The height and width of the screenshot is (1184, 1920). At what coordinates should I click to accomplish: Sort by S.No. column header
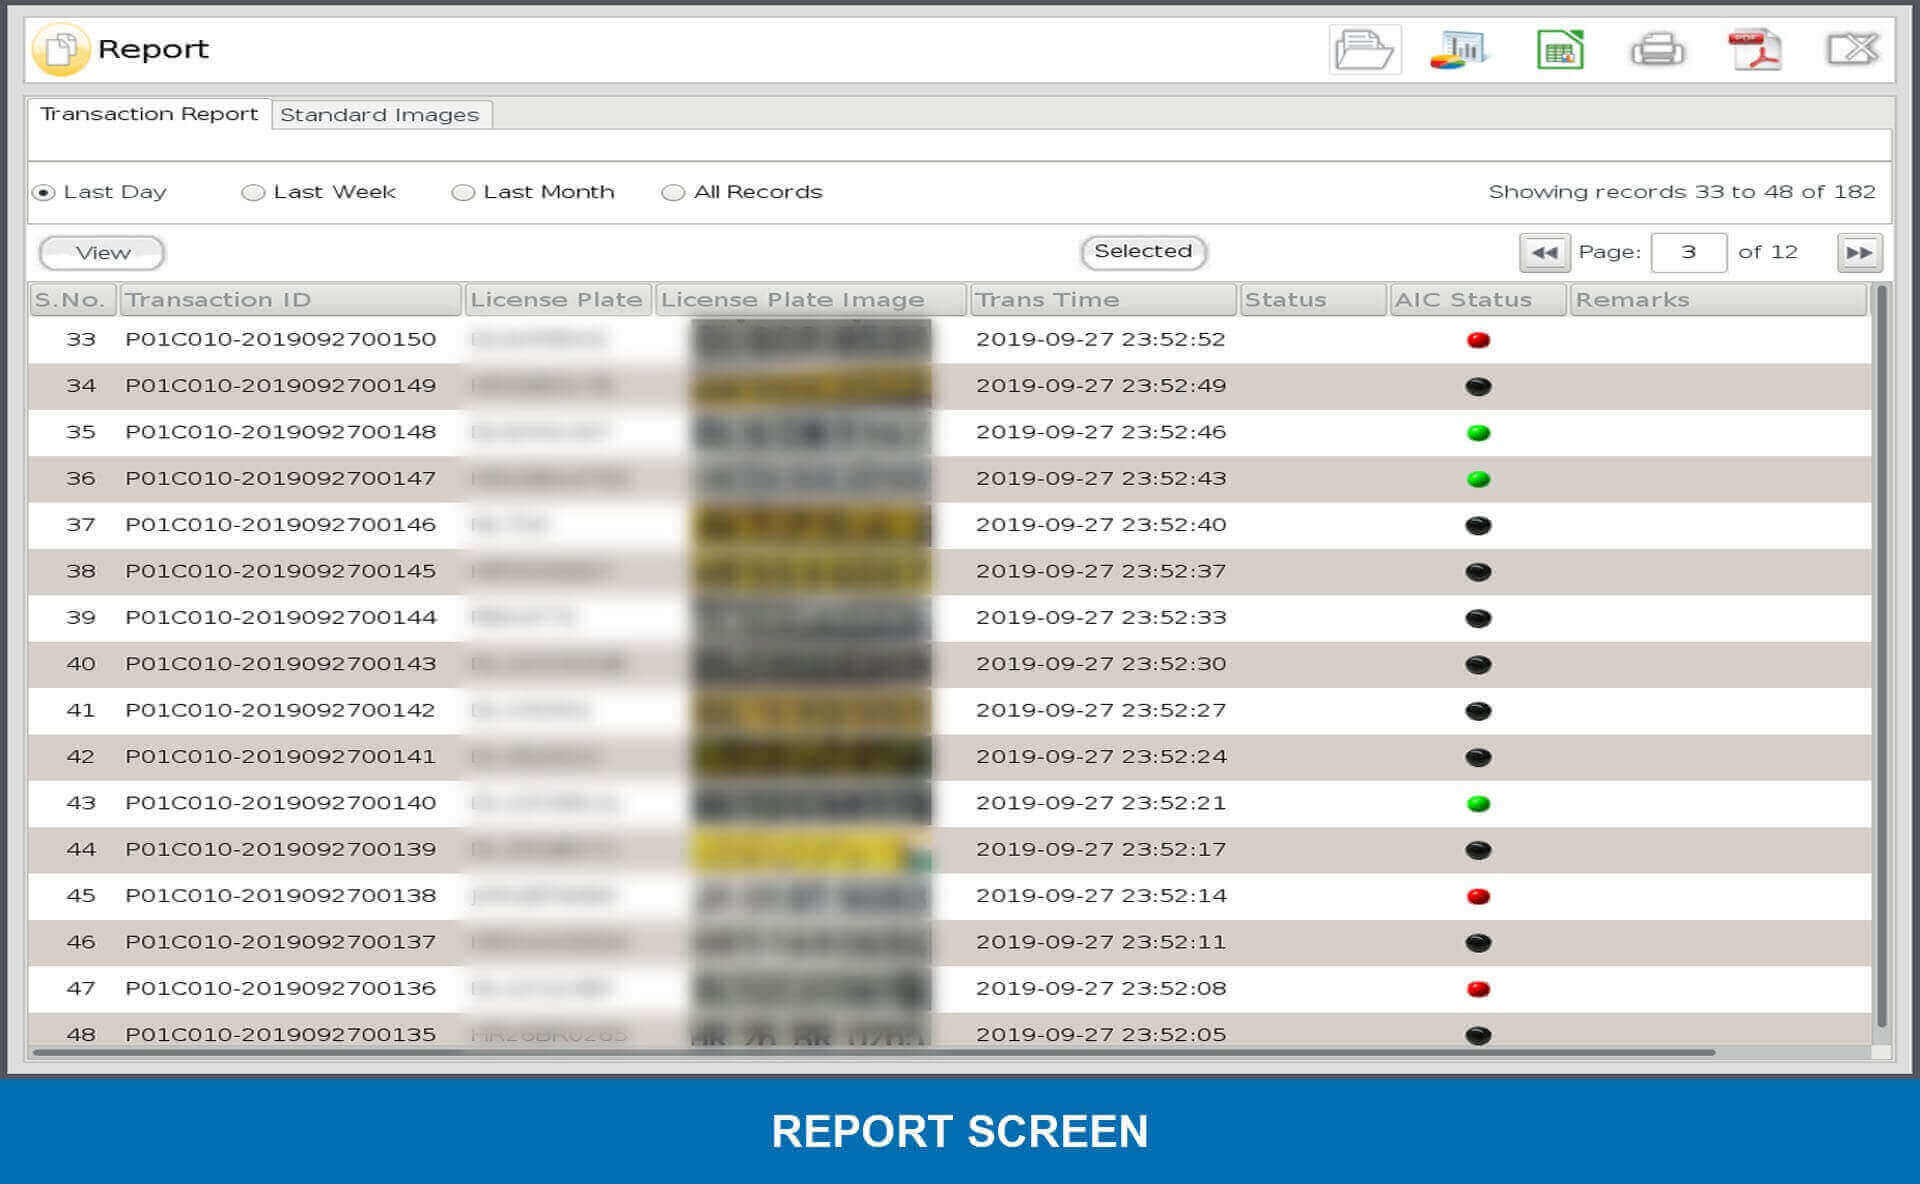[x=72, y=299]
